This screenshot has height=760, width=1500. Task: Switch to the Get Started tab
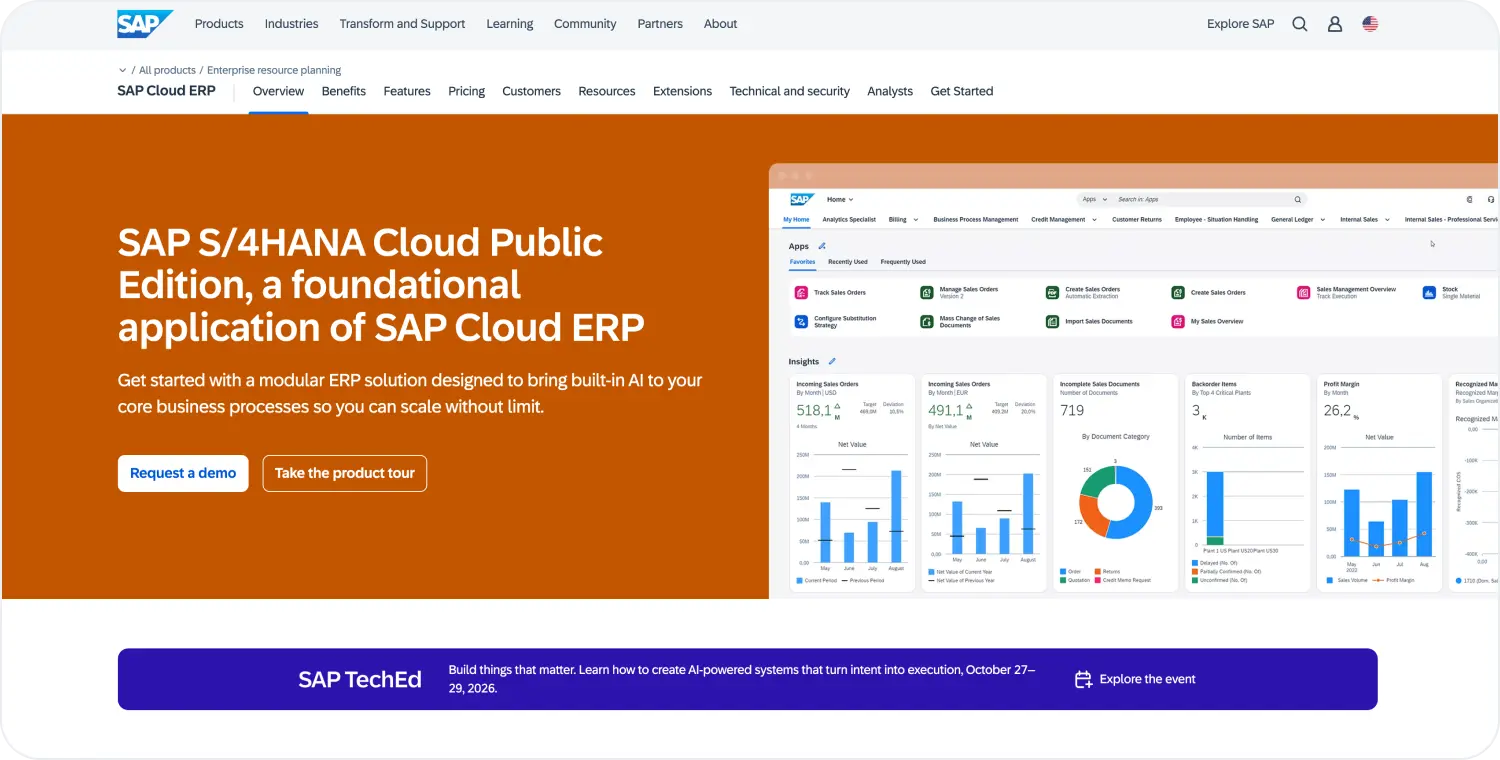[962, 91]
